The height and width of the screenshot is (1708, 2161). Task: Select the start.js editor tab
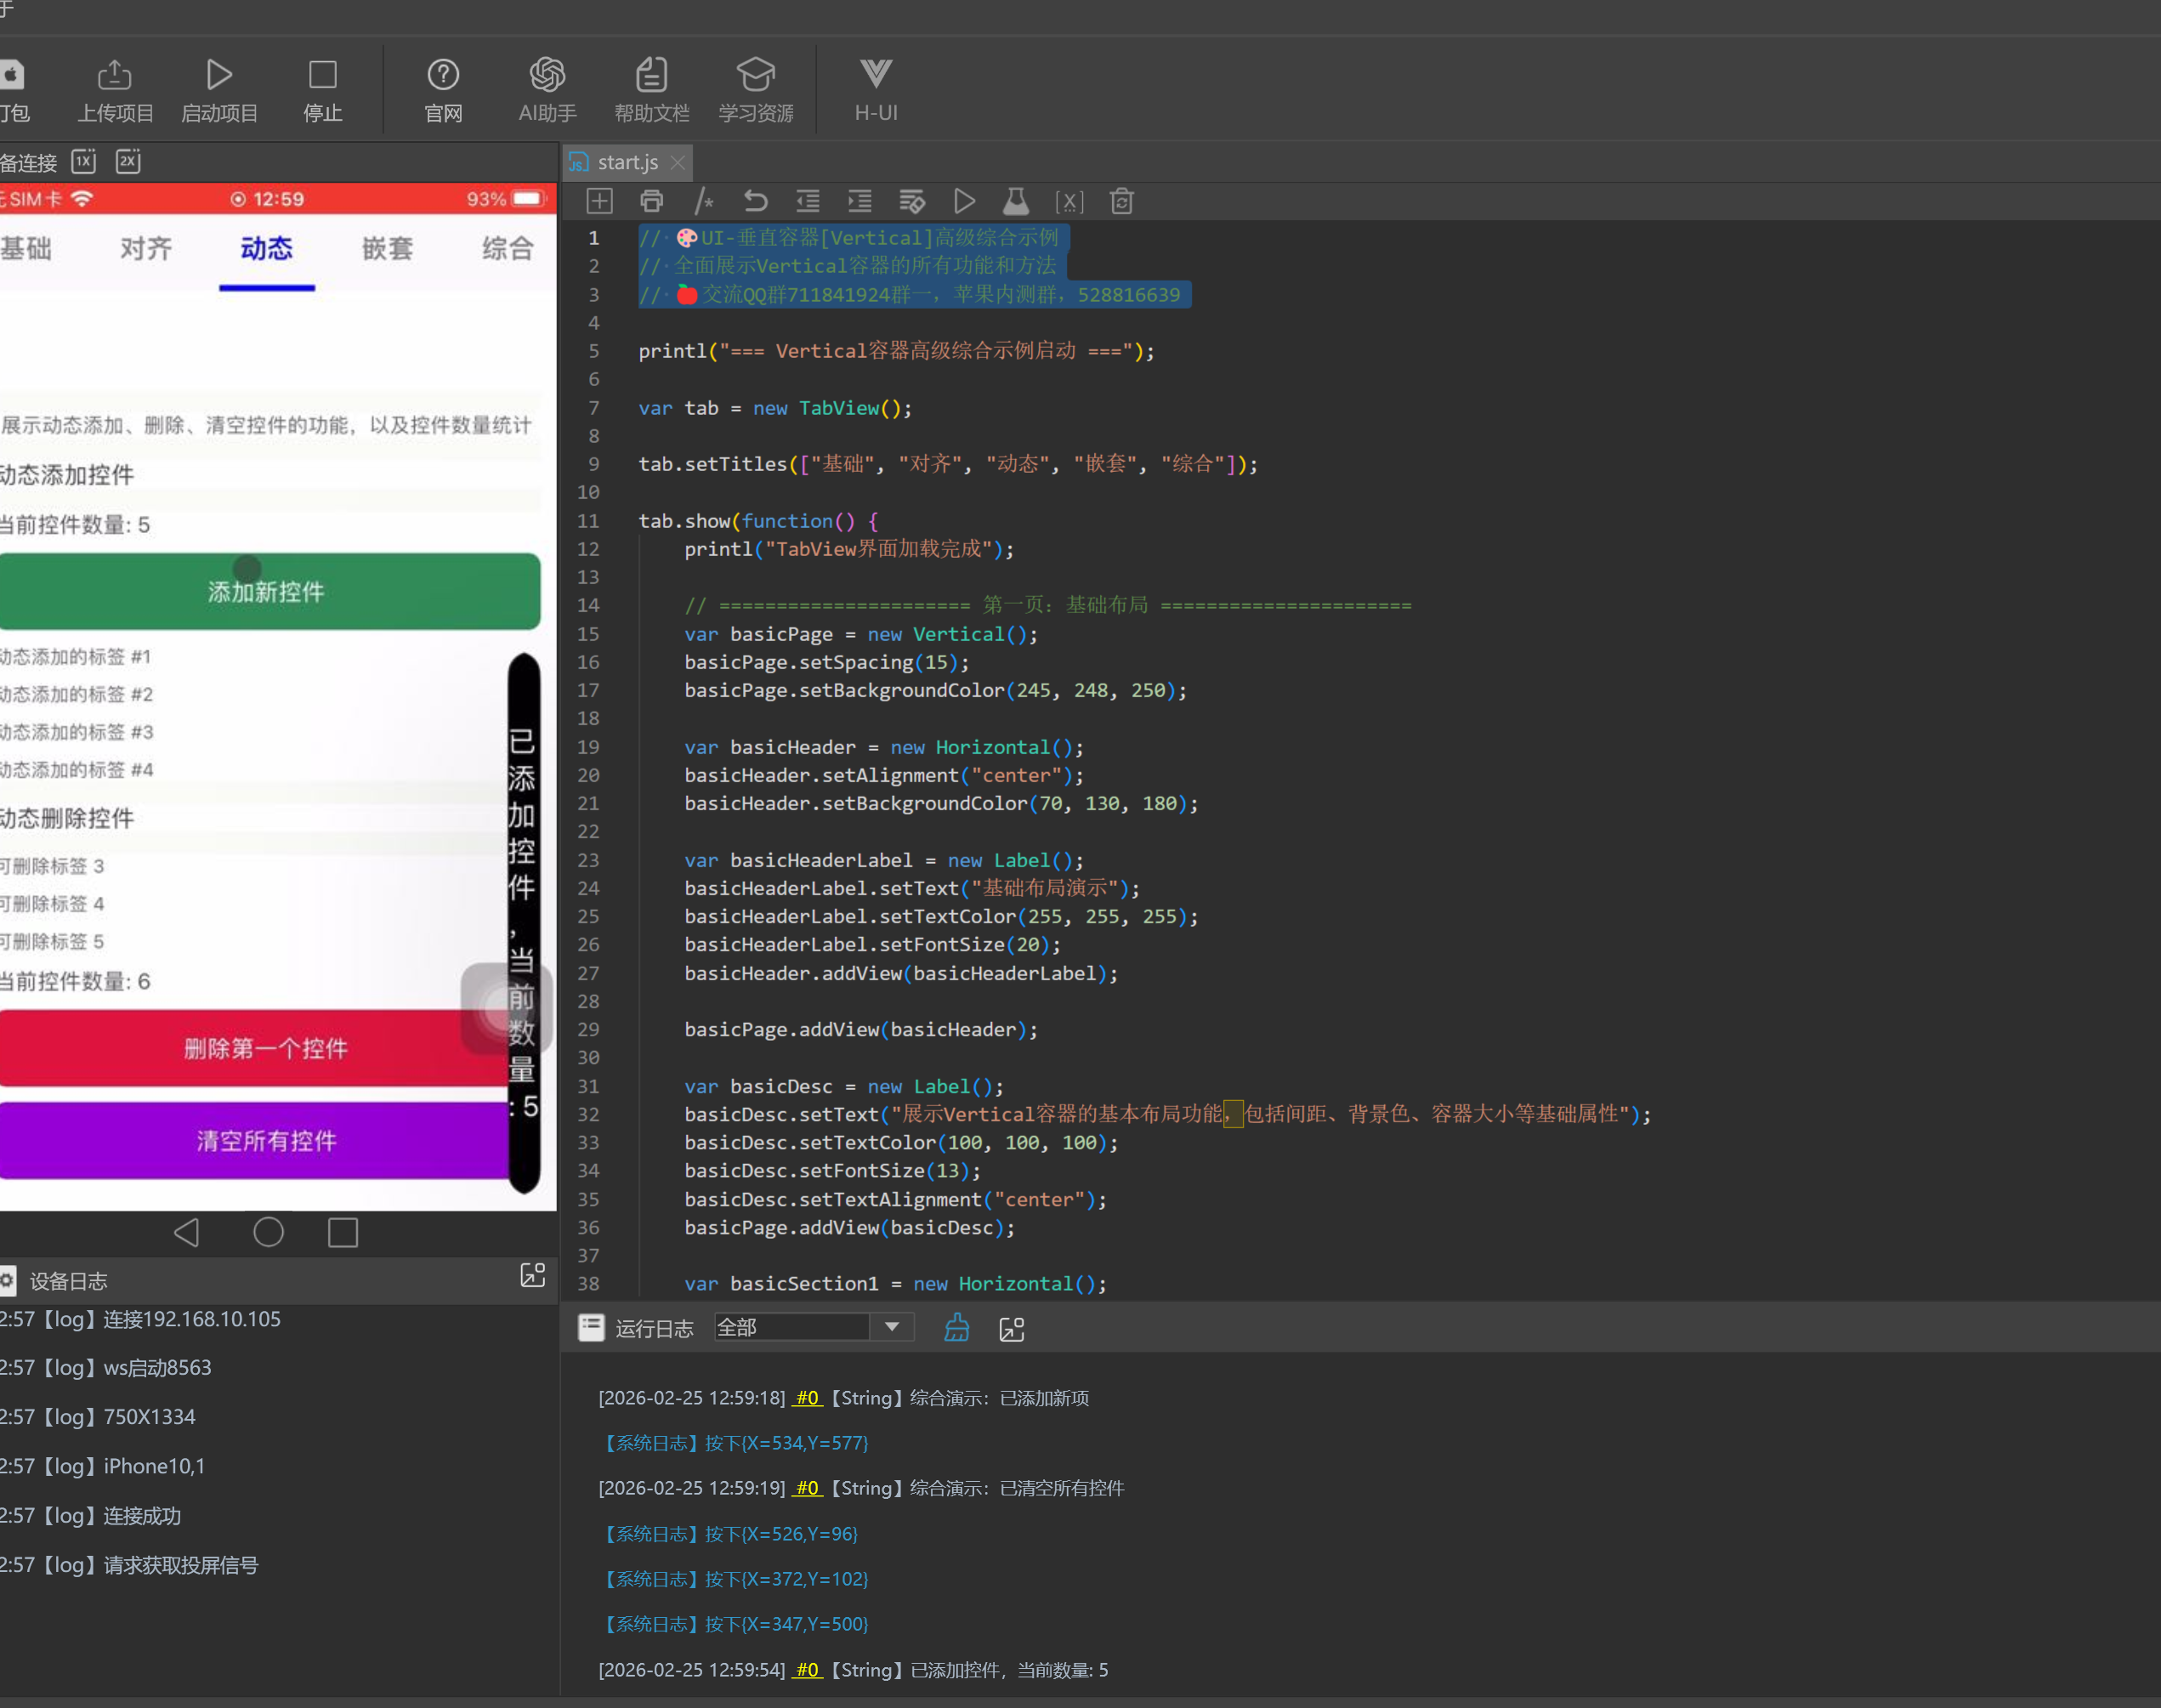[x=626, y=162]
